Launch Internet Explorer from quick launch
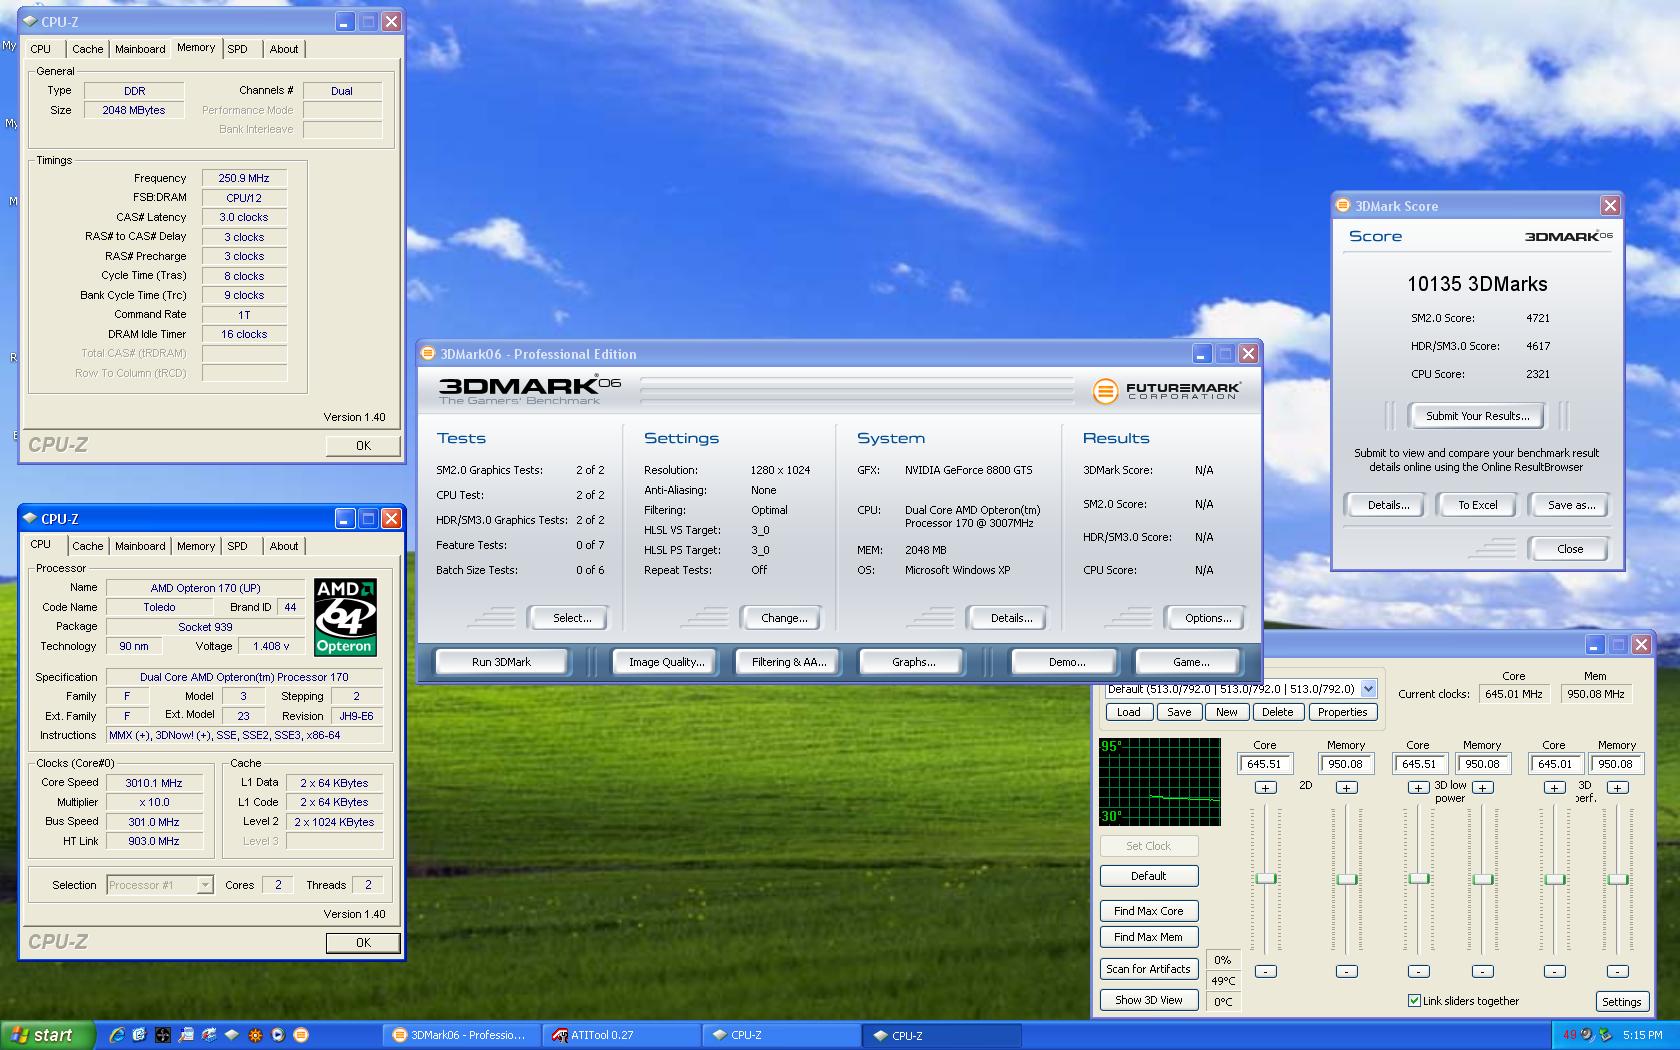Viewport: 1680px width, 1050px height. (117, 1035)
